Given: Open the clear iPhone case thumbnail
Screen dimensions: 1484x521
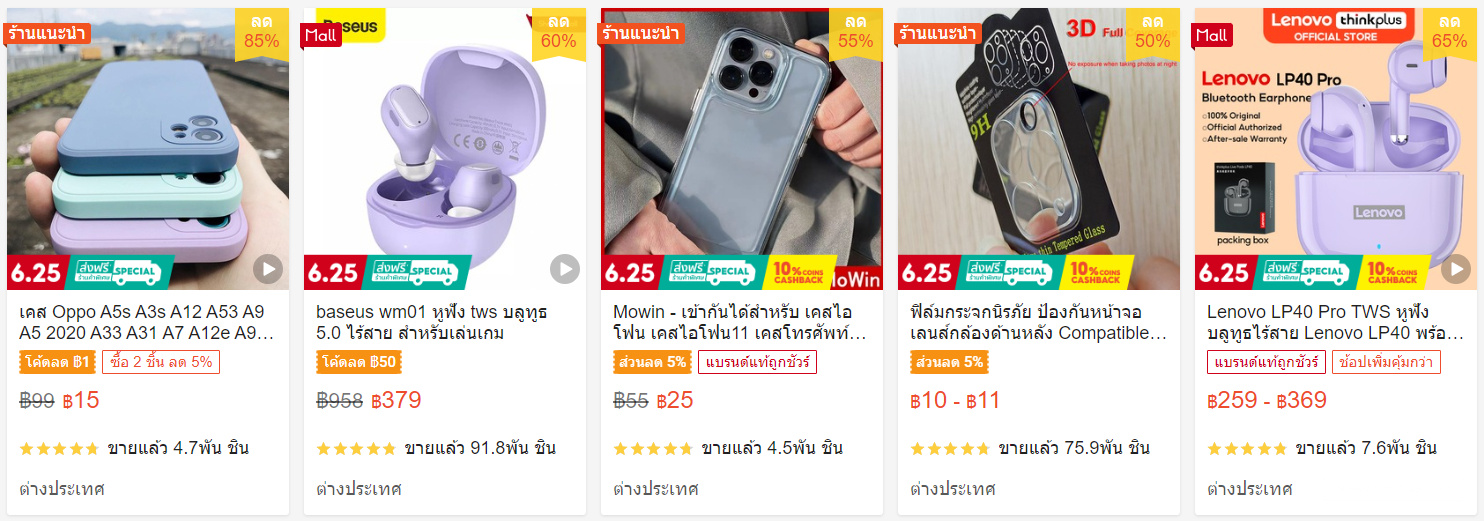Looking at the screenshot, I should pos(742,149).
